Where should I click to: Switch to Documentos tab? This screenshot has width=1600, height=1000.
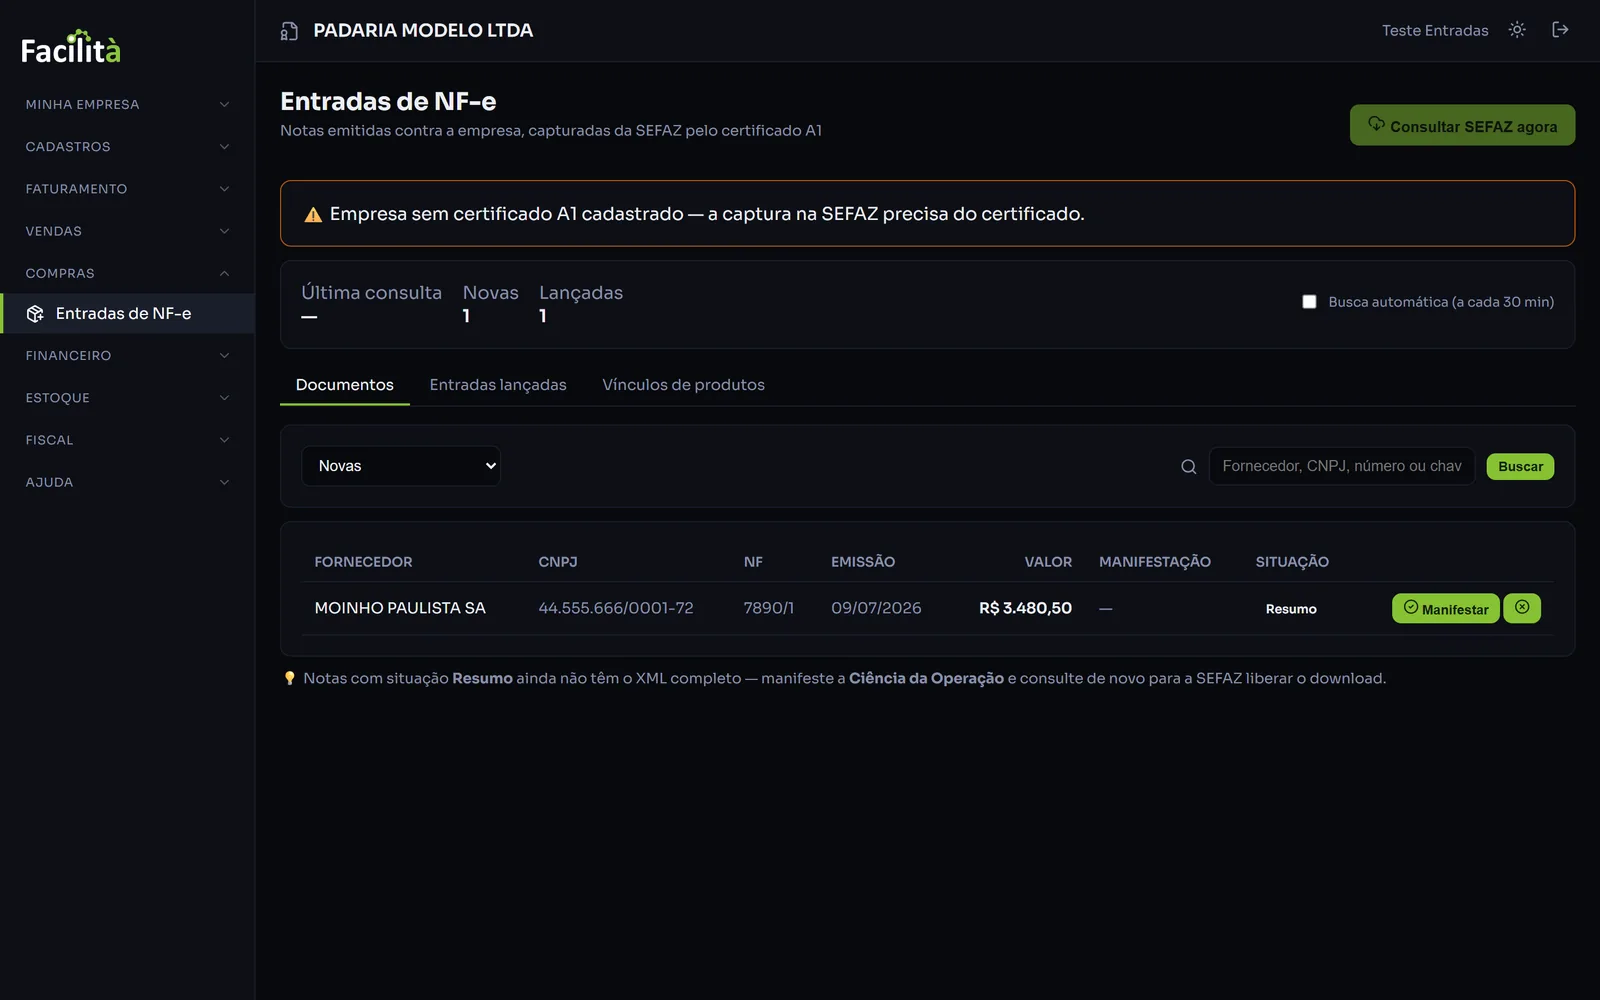pos(345,385)
